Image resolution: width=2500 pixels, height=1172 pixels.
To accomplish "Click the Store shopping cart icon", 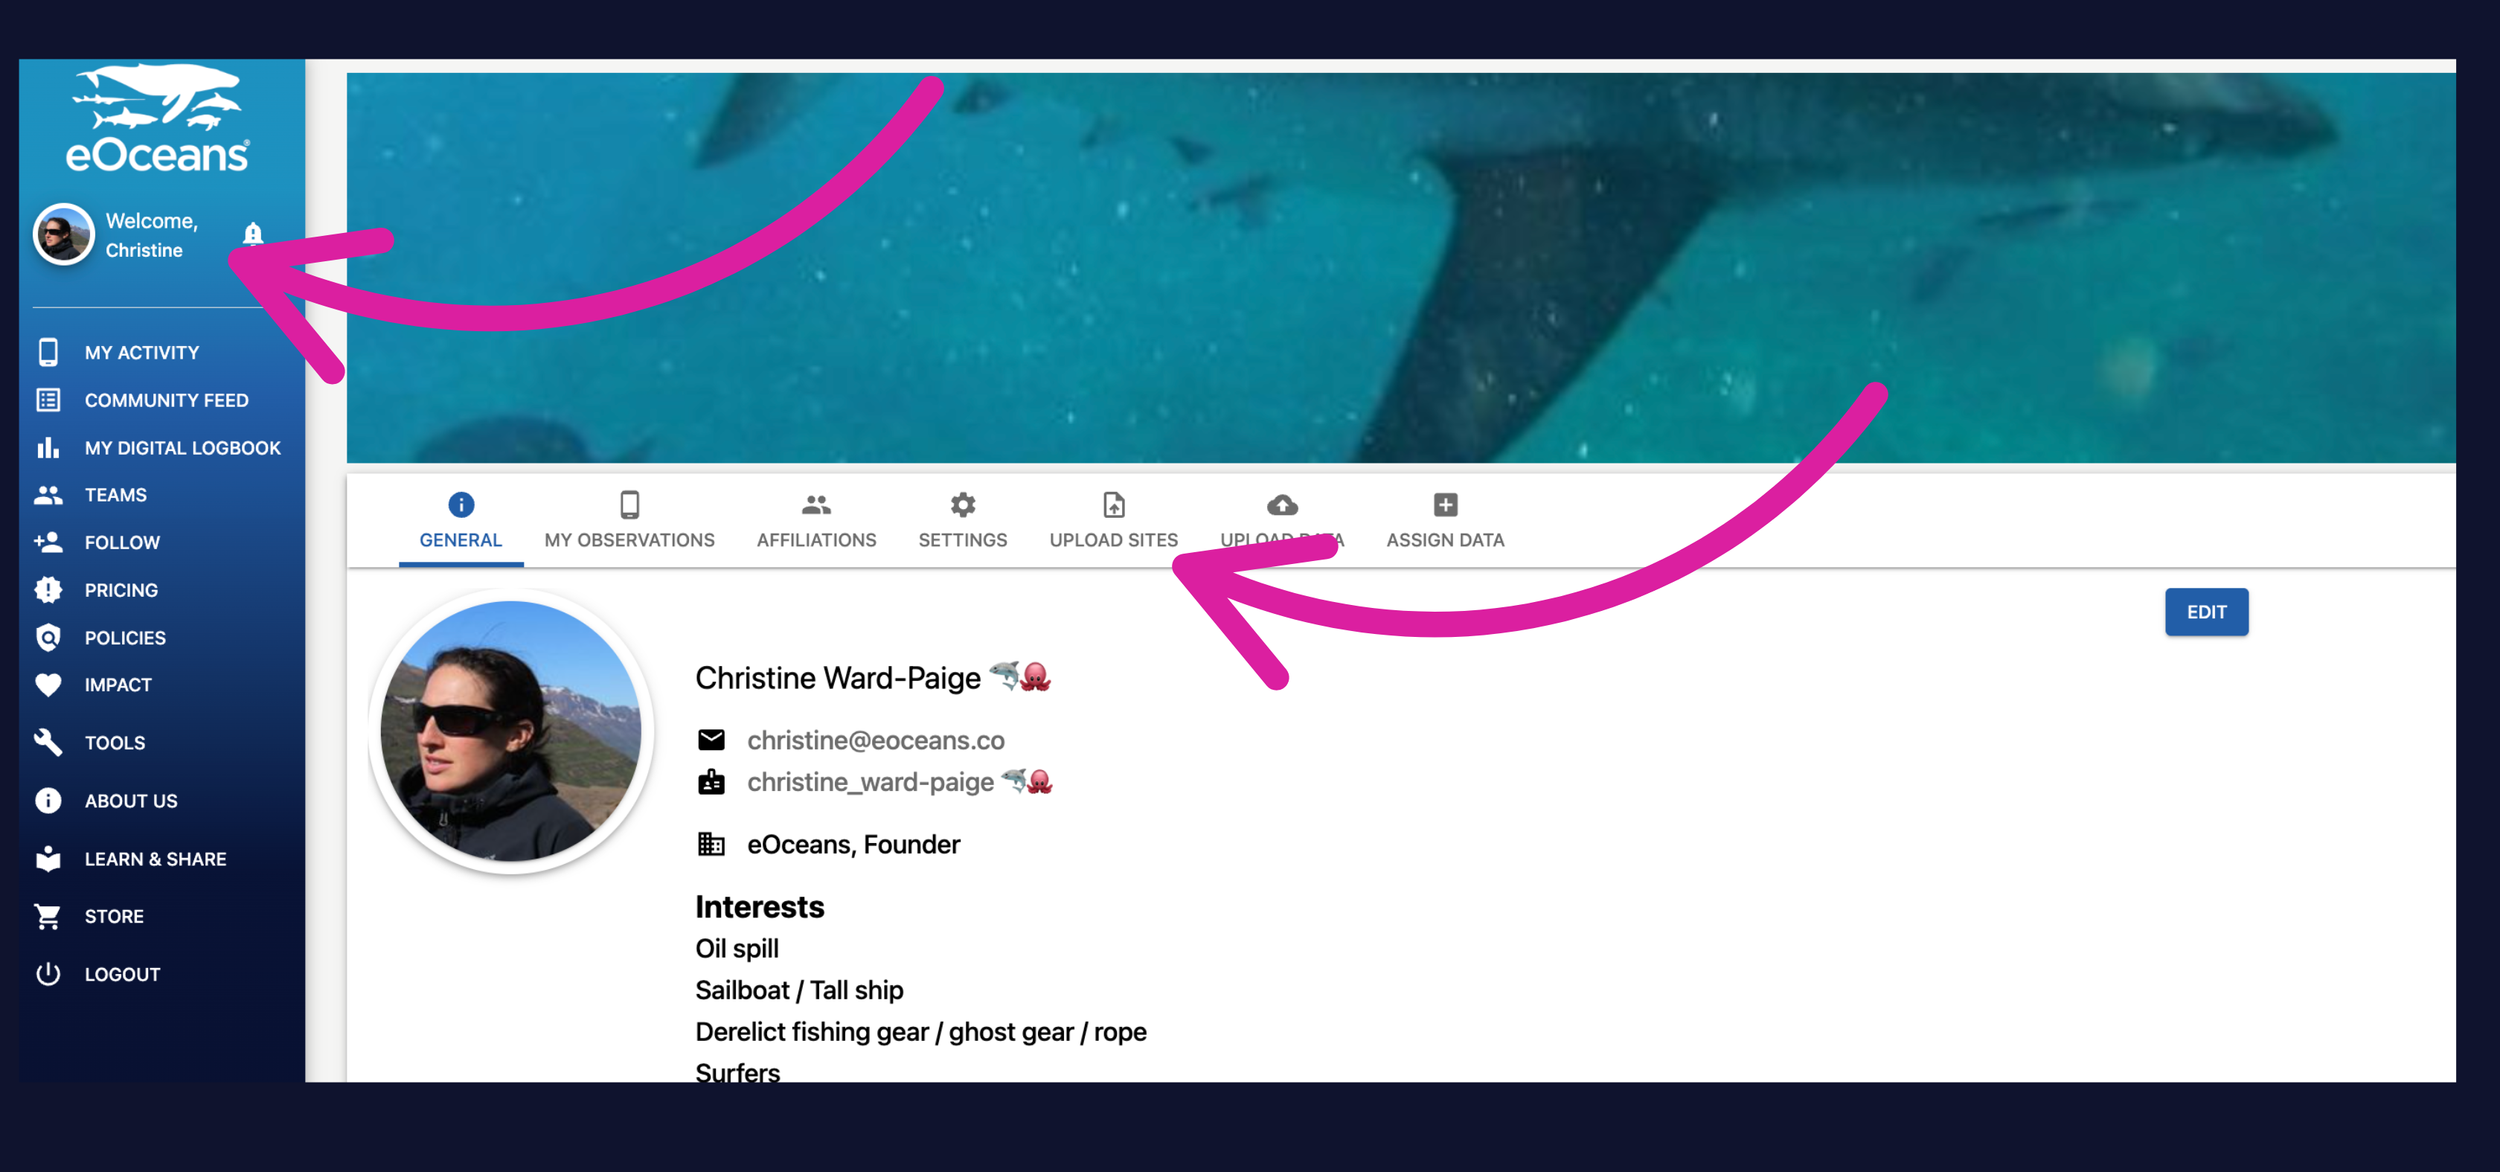I will (x=48, y=916).
